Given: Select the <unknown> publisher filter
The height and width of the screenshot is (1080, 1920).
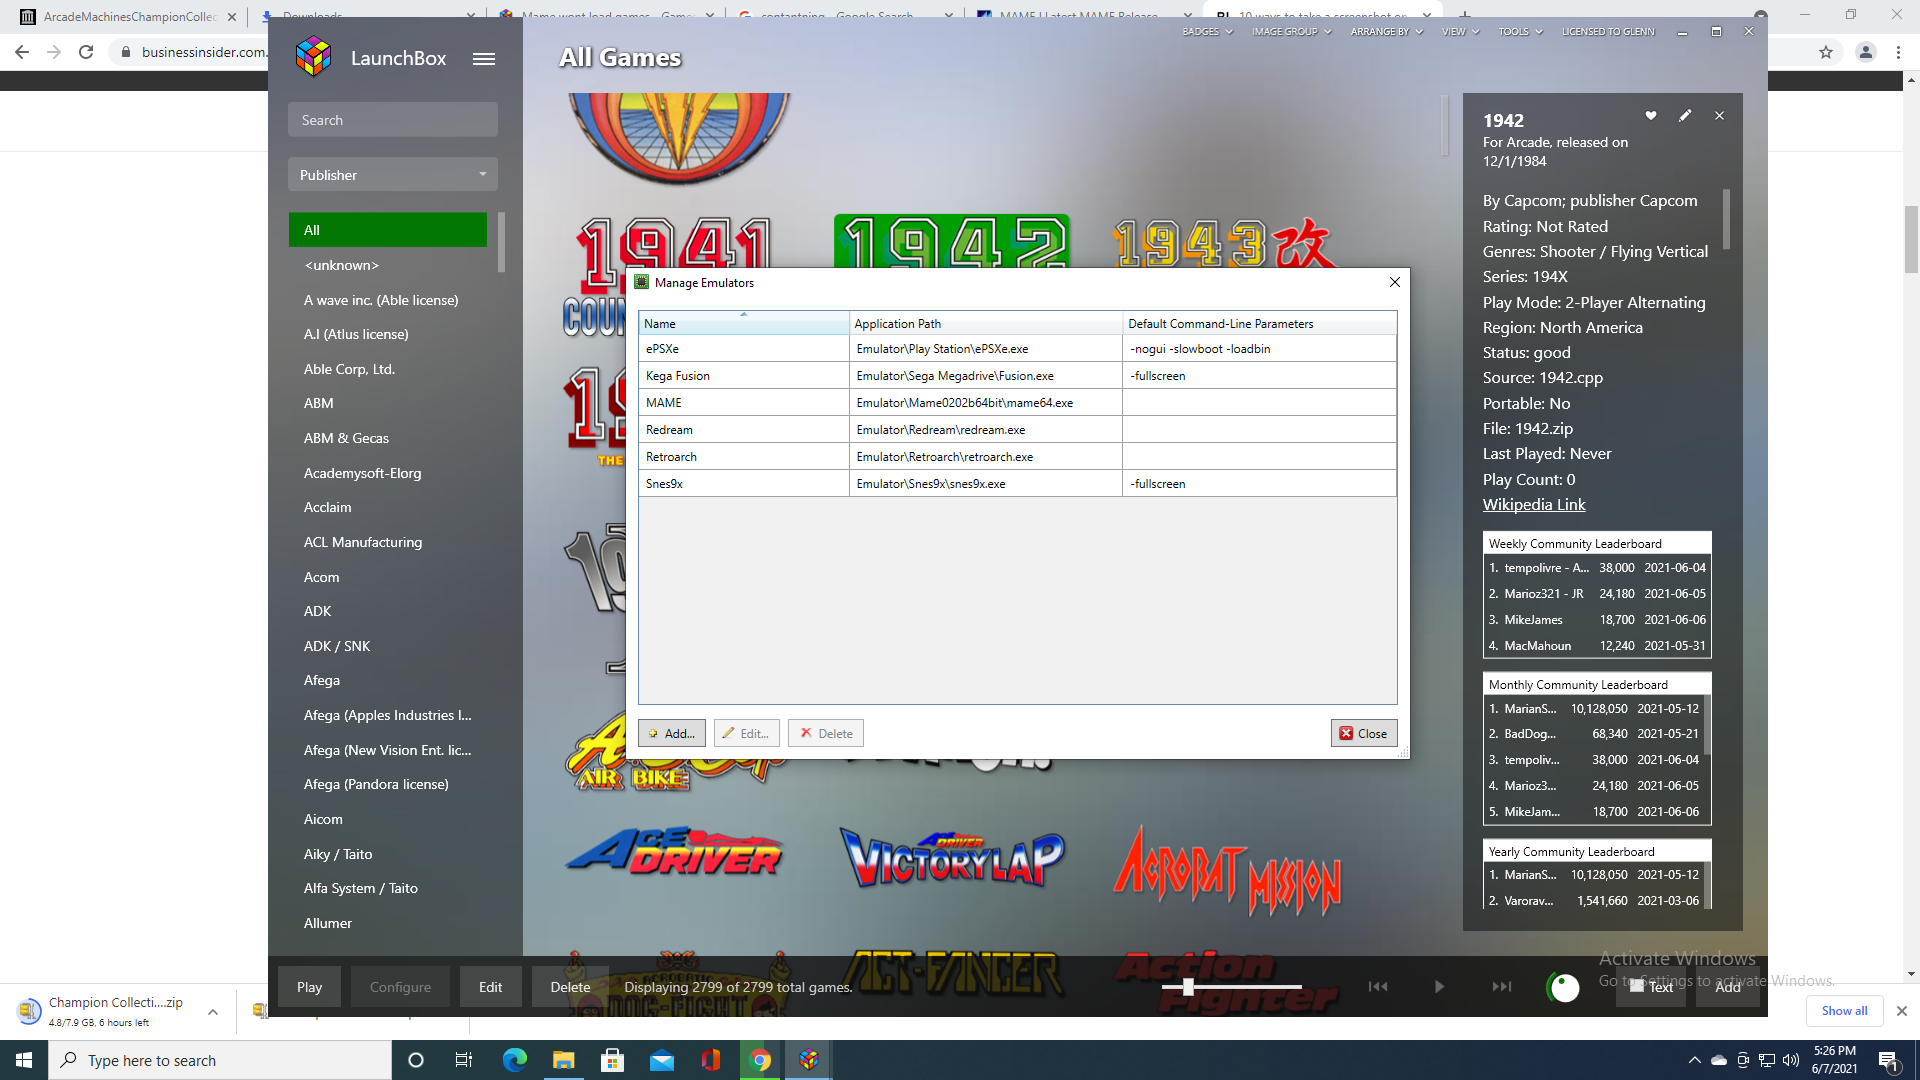Looking at the screenshot, I should coord(388,265).
